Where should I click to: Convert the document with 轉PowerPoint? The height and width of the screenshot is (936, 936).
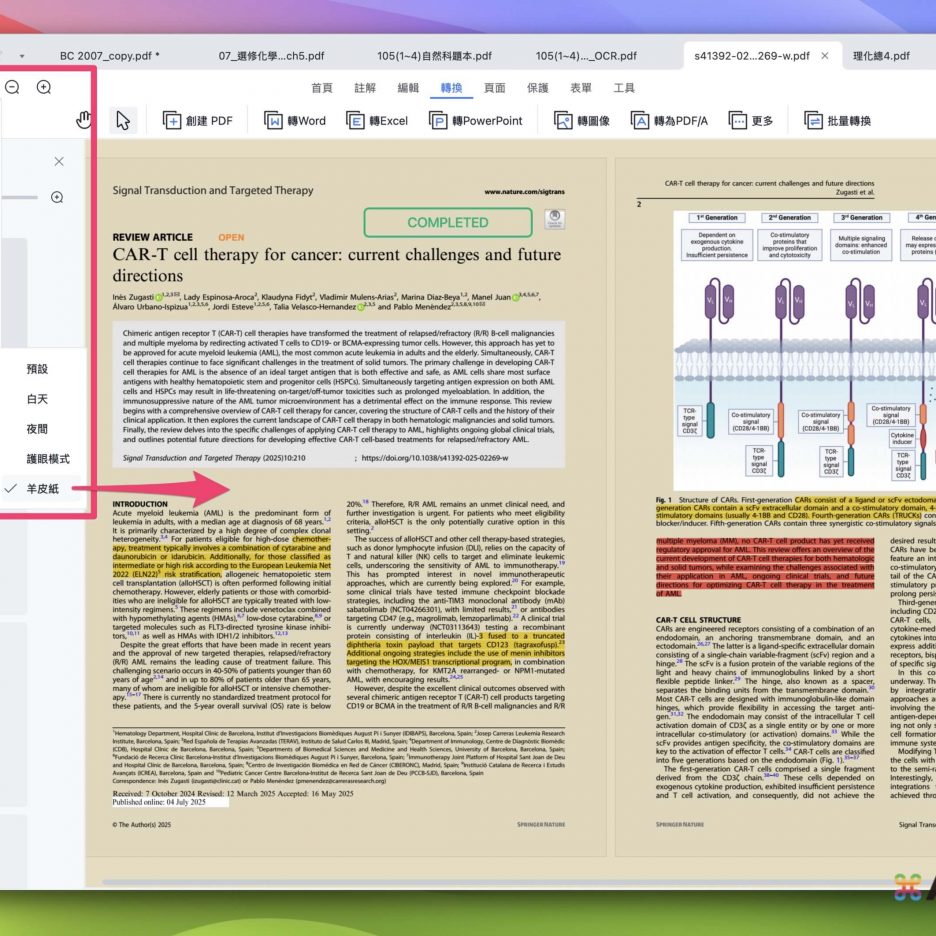point(476,121)
